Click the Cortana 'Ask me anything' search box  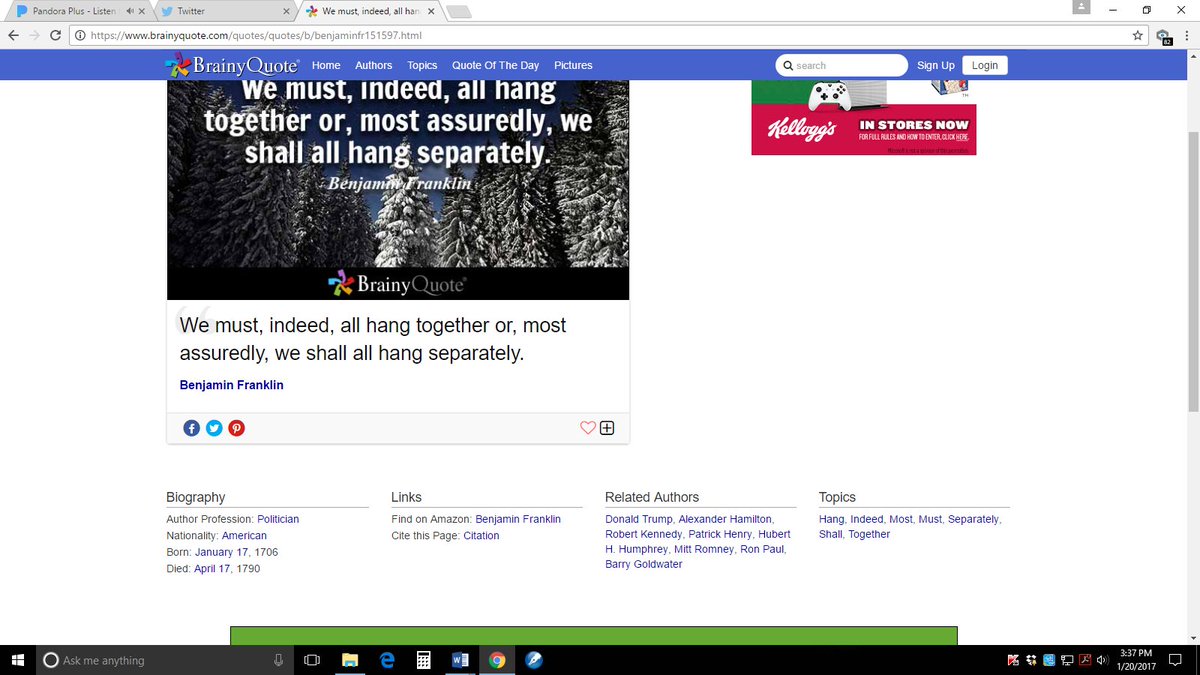165,660
